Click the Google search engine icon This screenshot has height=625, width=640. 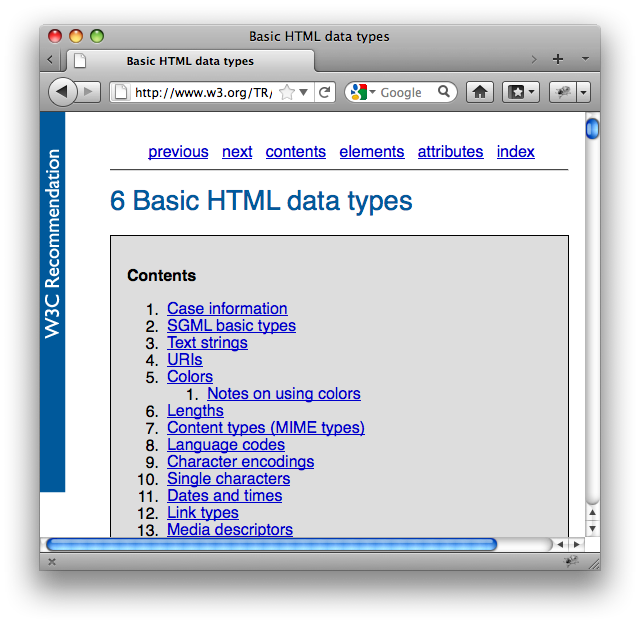click(x=358, y=92)
